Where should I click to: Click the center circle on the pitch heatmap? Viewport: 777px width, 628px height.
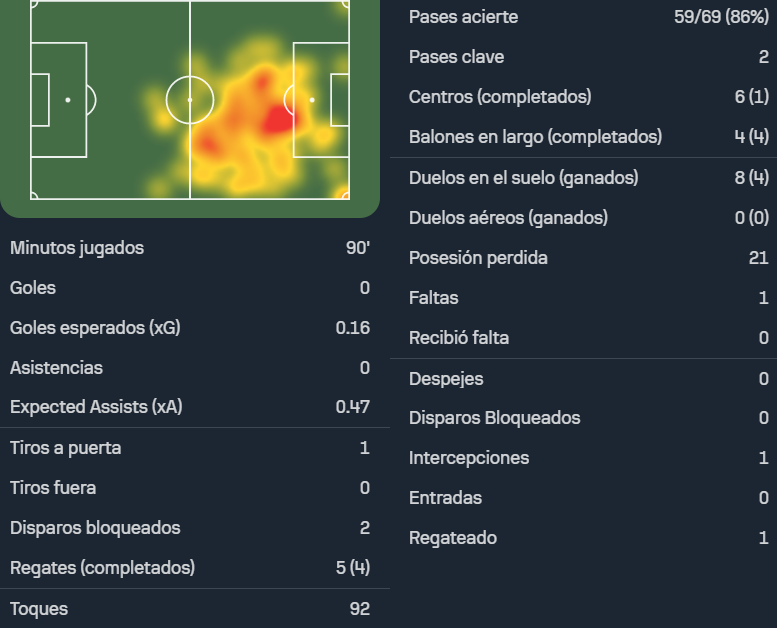190,100
